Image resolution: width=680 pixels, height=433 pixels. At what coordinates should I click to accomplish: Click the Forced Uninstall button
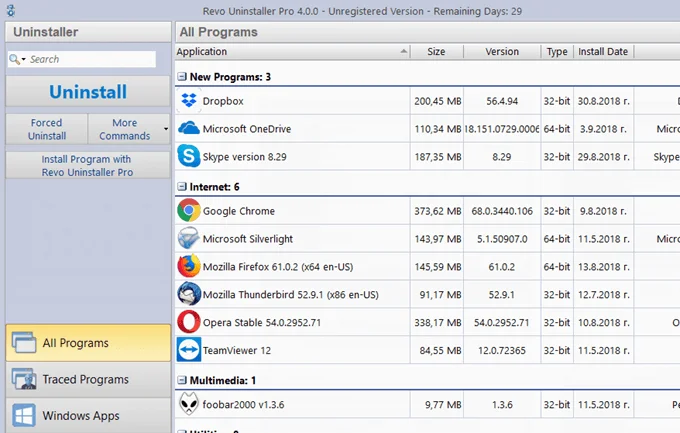47,129
